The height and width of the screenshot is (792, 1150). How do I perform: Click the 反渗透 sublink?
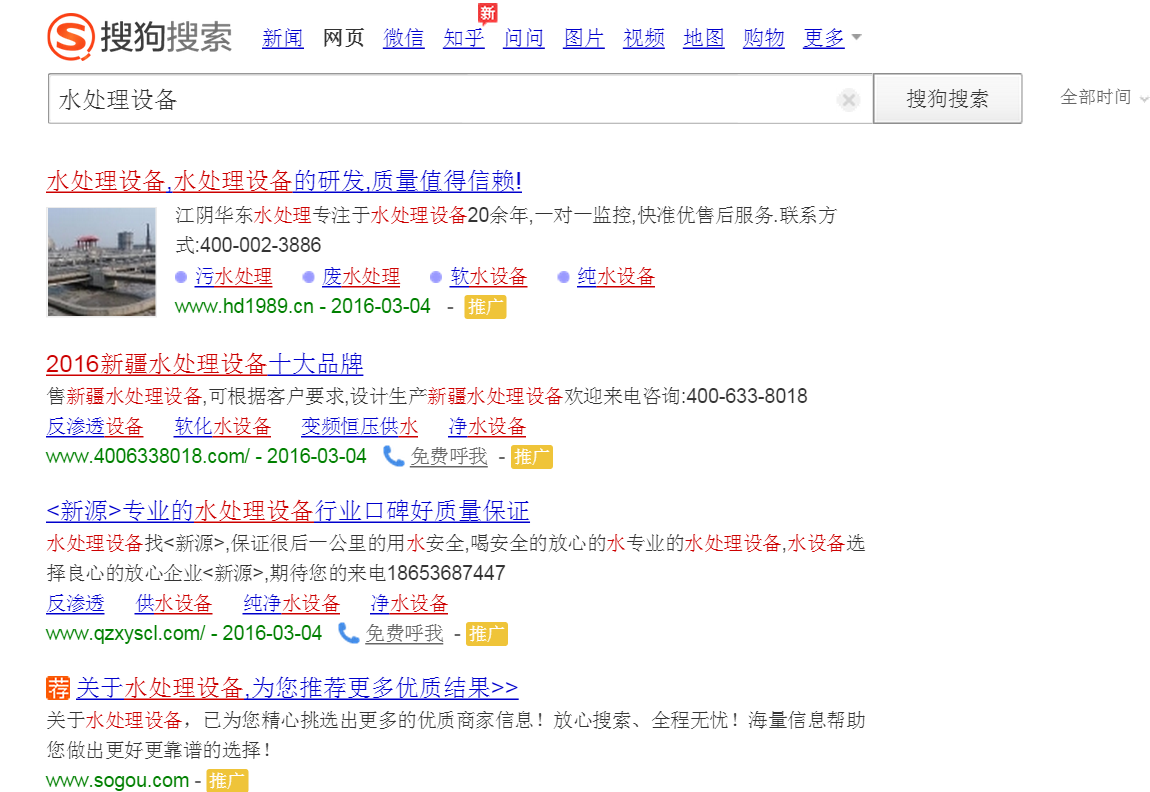click(x=76, y=604)
